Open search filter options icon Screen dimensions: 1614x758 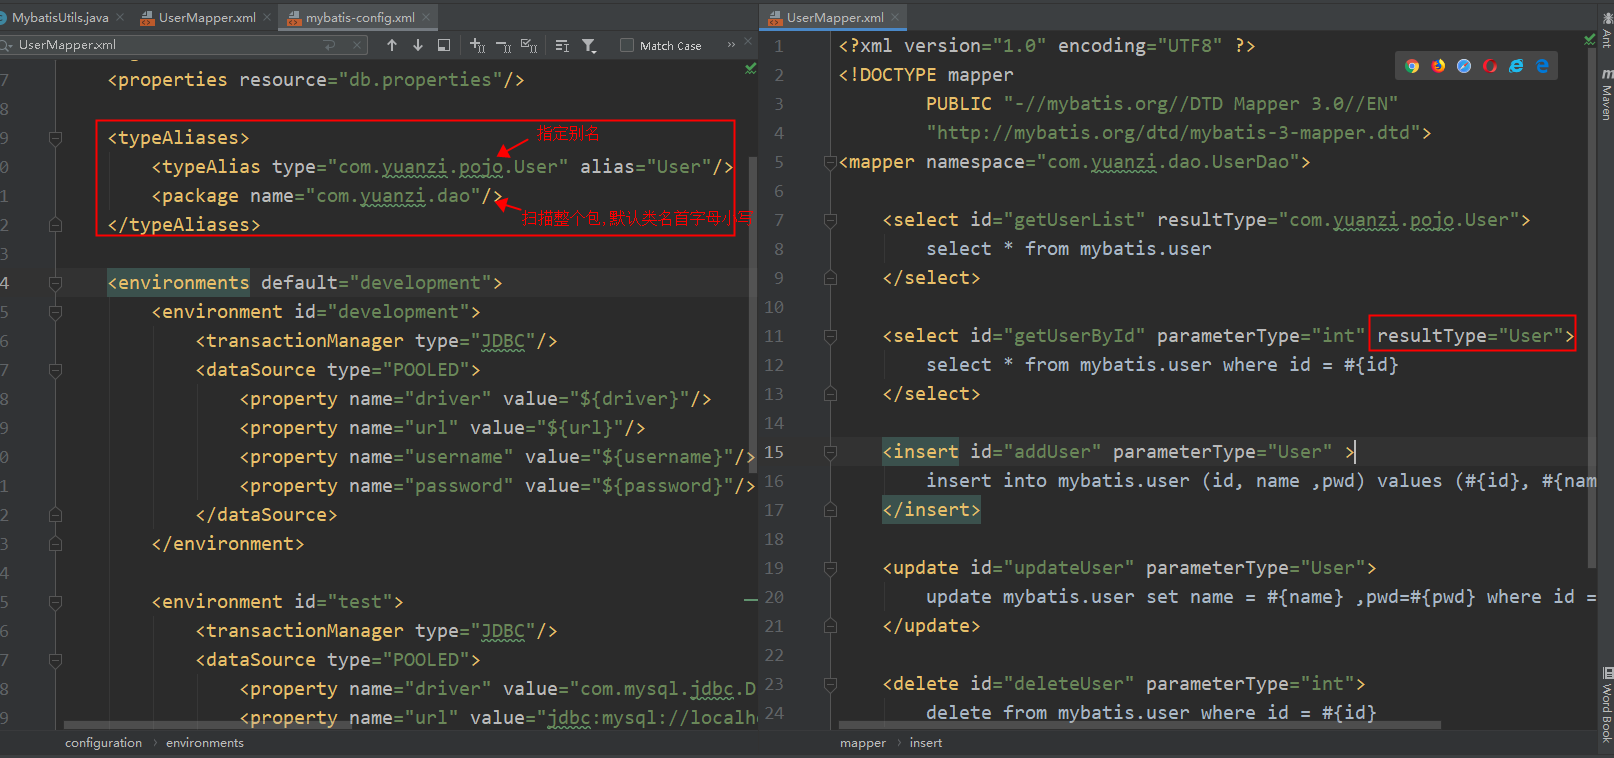(589, 45)
